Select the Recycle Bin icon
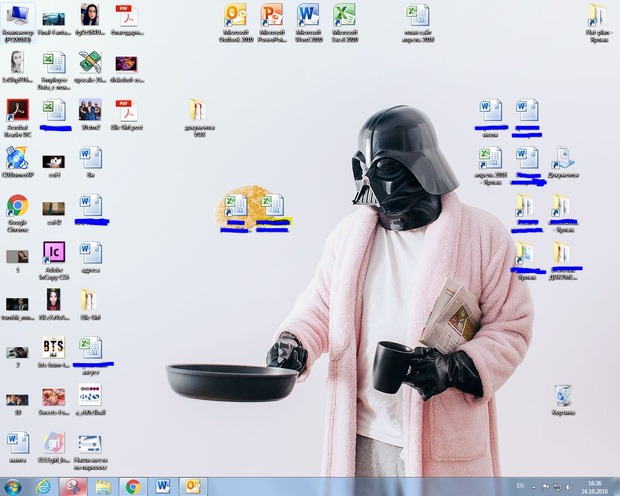This screenshot has height=496, width=620. [x=563, y=399]
